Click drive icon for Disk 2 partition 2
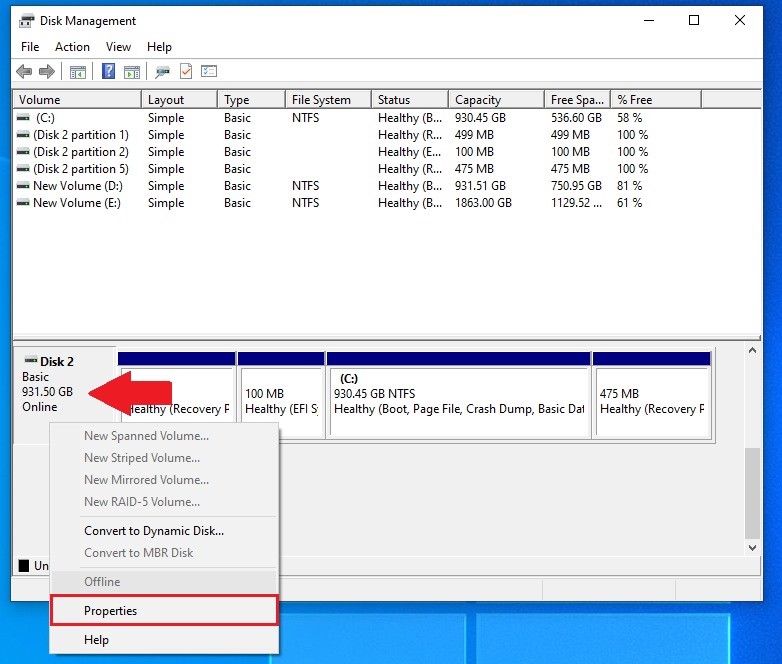782x664 pixels. [23, 152]
